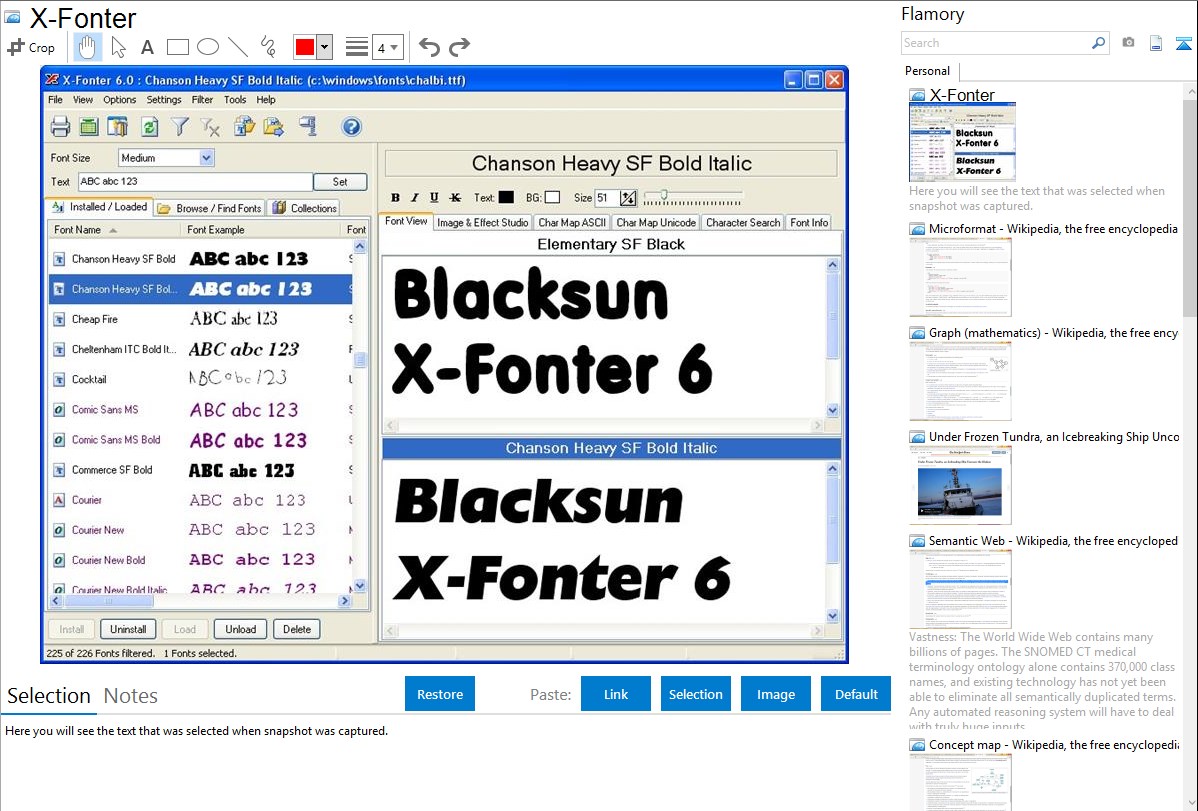This screenshot has width=1198, height=811.
Task: Click the white BG color swatch
Action: (x=552, y=197)
